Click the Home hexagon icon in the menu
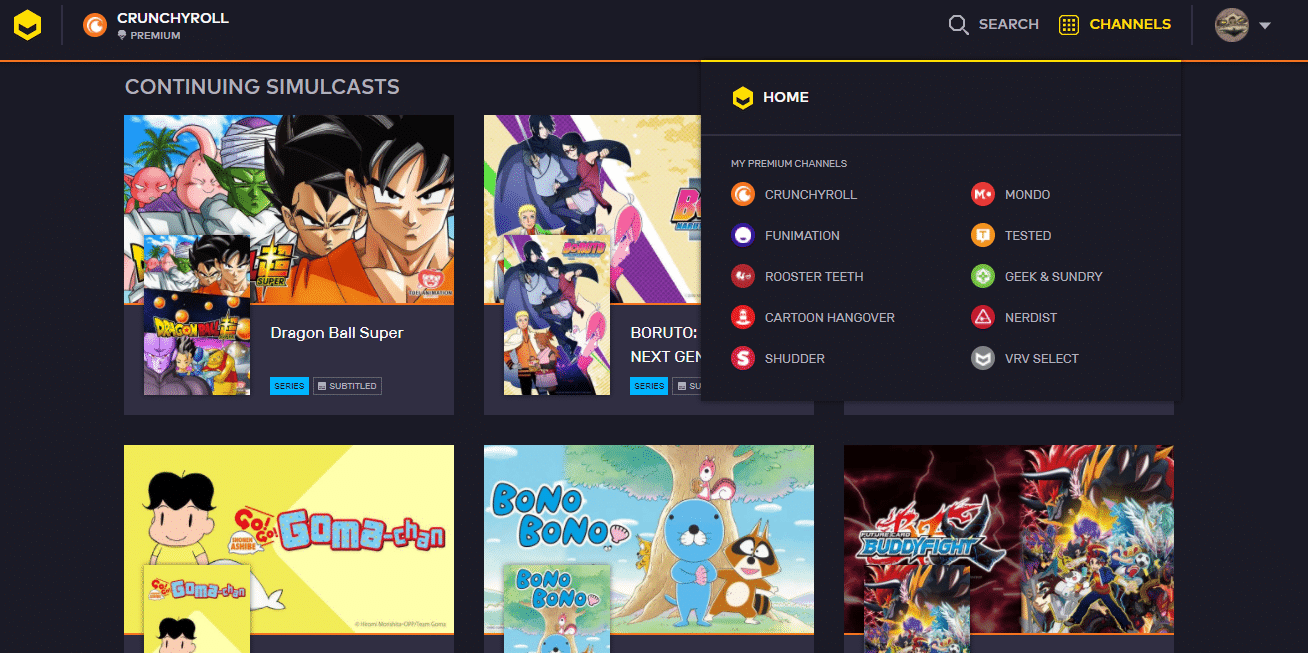The image size is (1308, 653). (742, 97)
